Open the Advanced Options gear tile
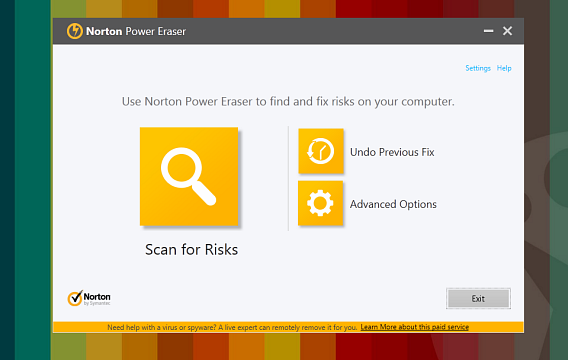568x360 pixels. 320,203
